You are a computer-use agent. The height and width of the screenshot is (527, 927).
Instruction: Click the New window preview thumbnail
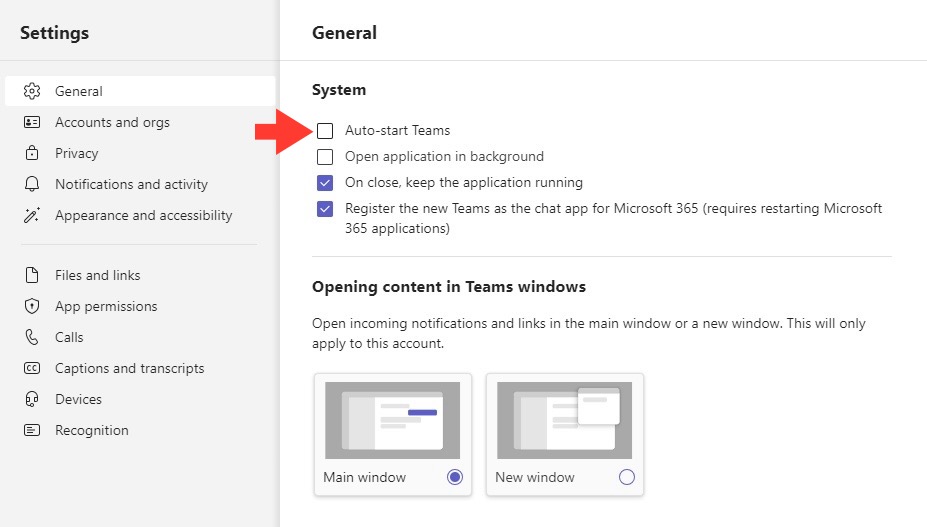565,420
